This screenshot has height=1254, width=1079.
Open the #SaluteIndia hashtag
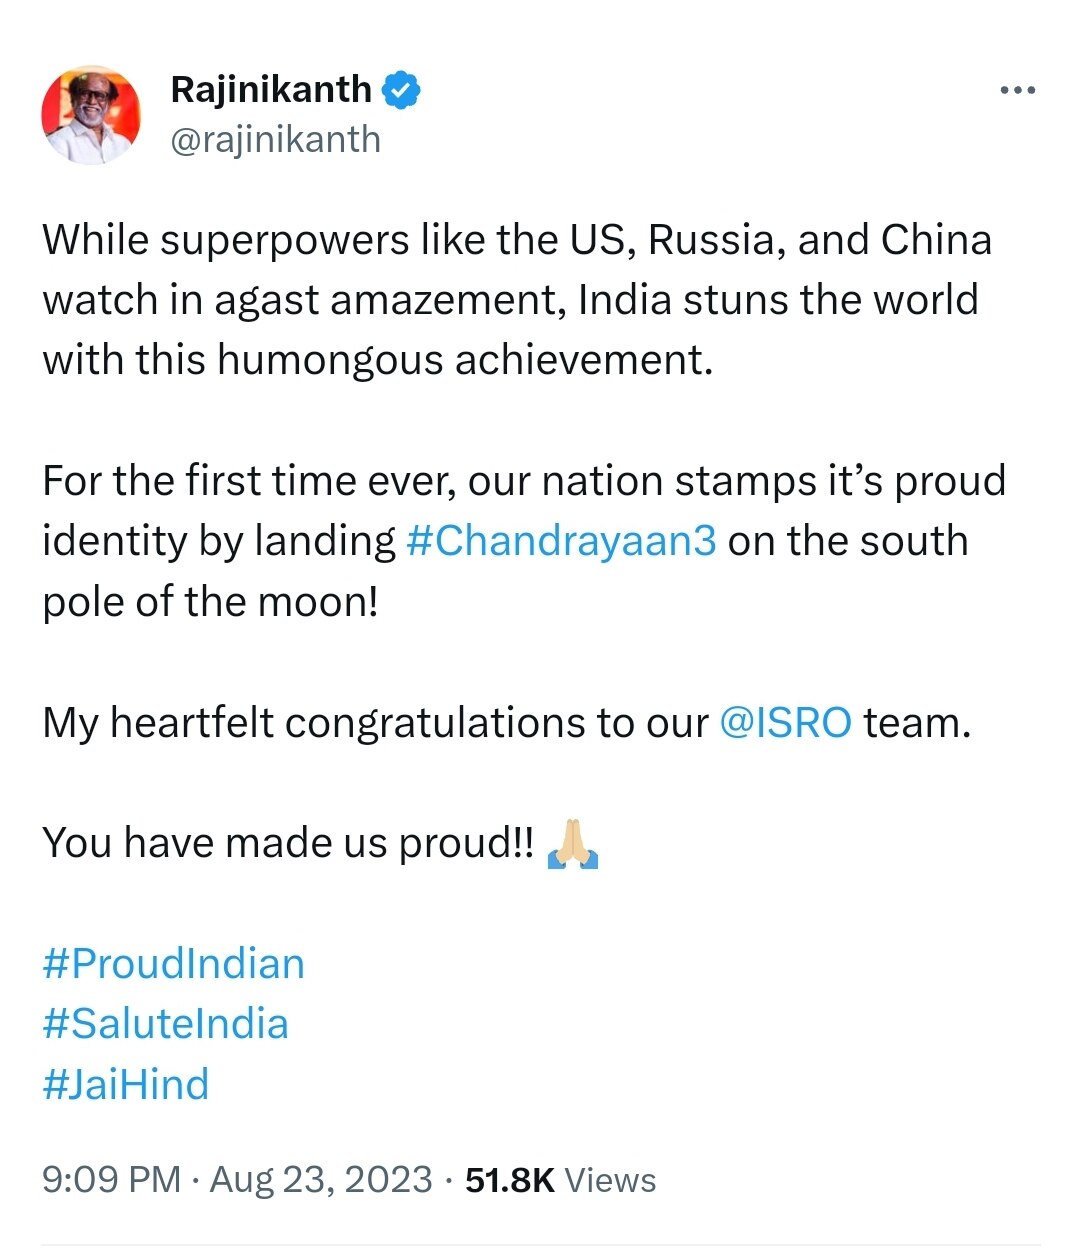(x=165, y=1024)
